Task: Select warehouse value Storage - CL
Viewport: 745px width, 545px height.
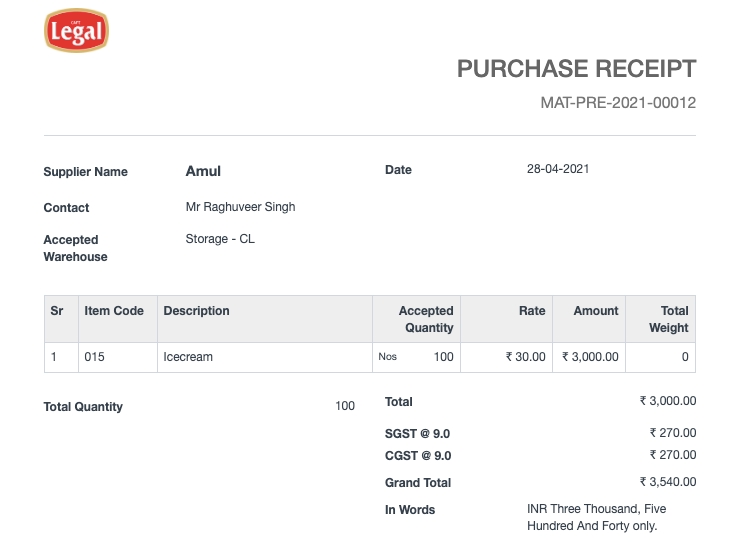Action: (220, 239)
